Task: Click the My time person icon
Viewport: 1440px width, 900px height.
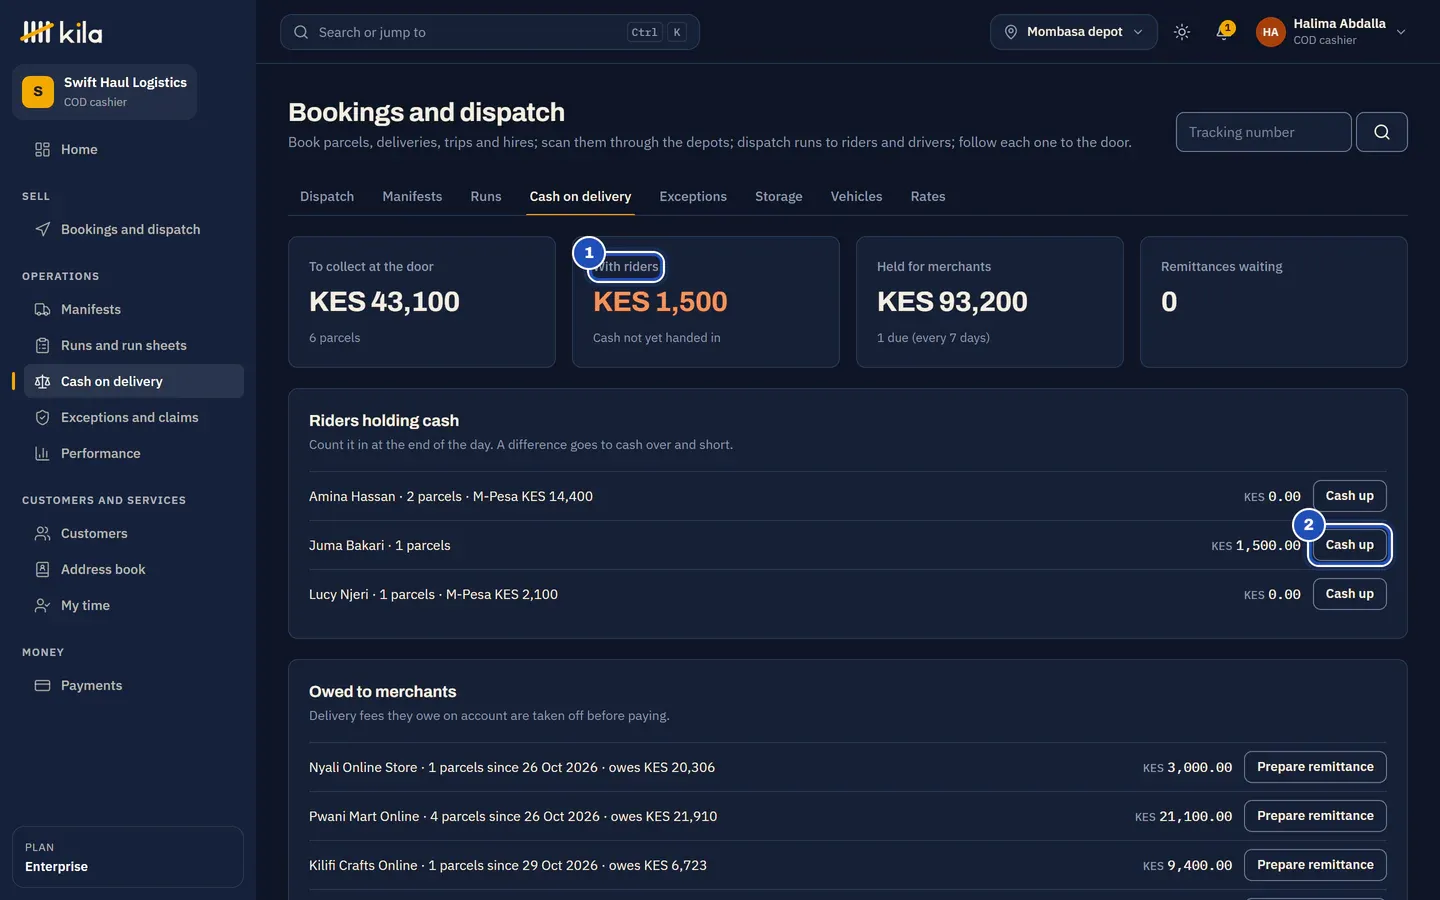Action: point(42,605)
